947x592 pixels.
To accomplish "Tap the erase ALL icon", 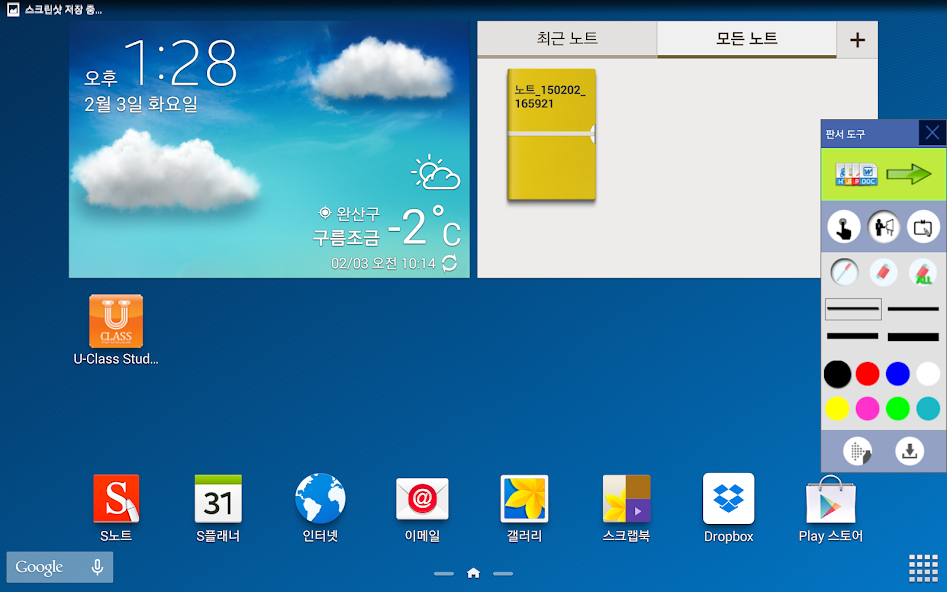I will (x=923, y=272).
